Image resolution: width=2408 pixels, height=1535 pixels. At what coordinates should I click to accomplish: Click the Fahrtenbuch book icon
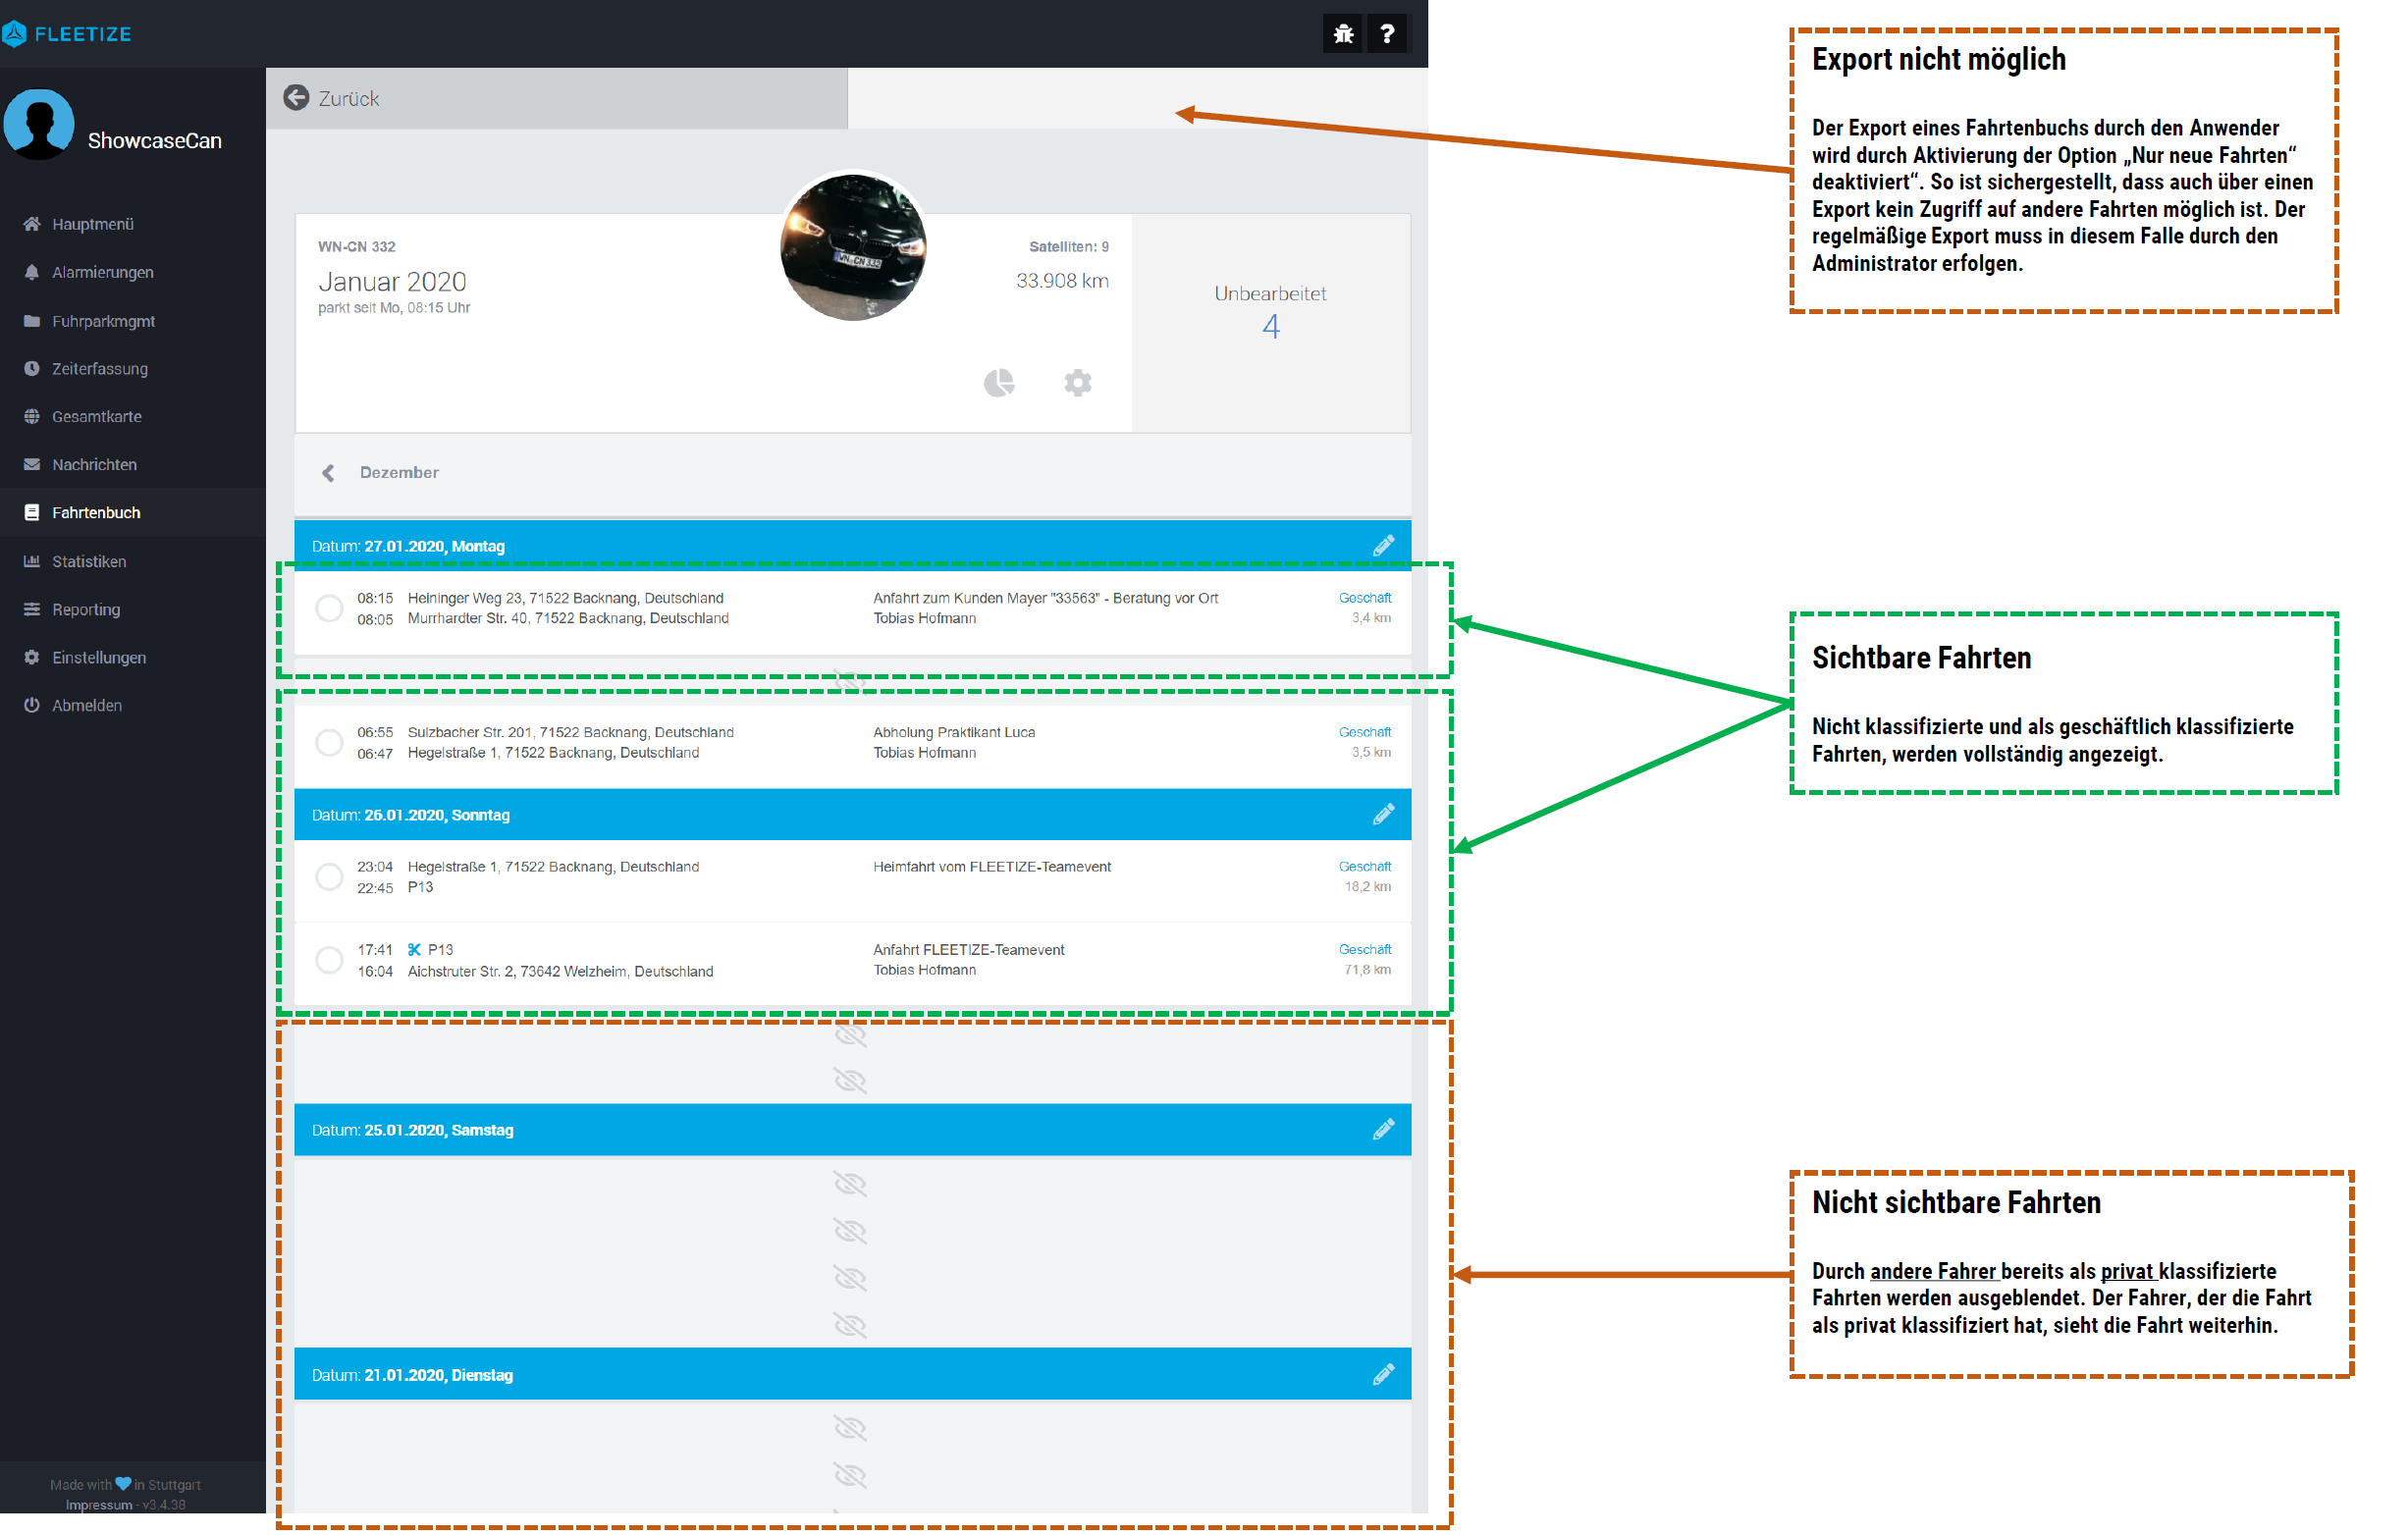(32, 513)
